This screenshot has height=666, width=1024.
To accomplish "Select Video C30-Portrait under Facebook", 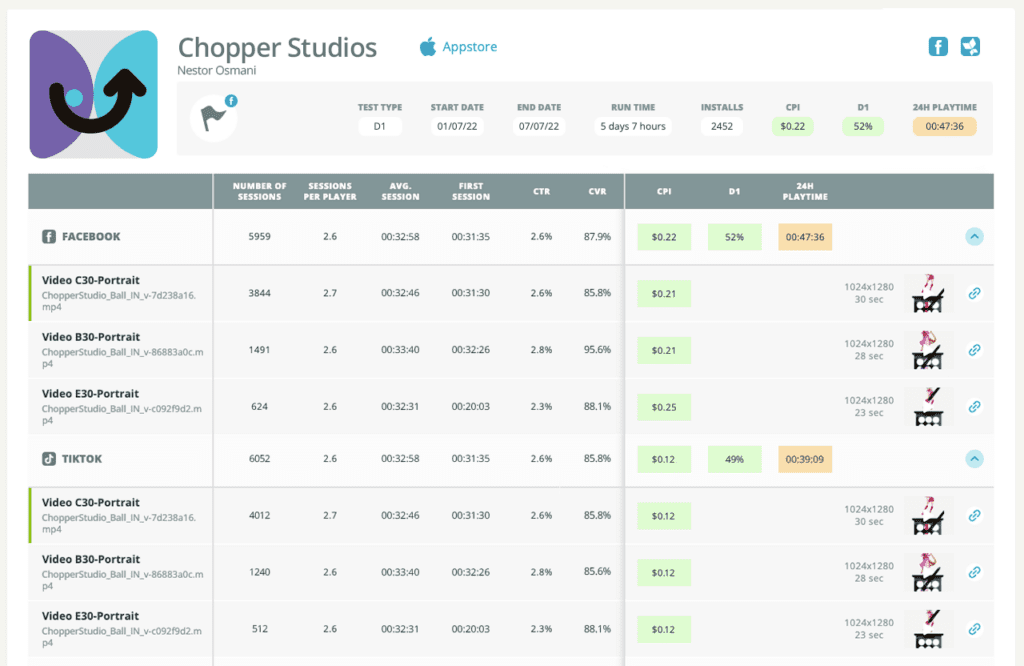I will (91, 280).
